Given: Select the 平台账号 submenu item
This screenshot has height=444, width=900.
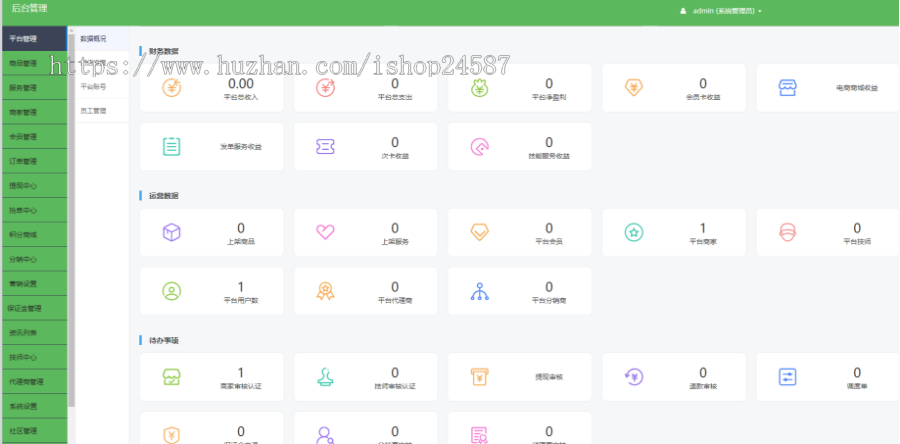Looking at the screenshot, I should [x=102, y=87].
